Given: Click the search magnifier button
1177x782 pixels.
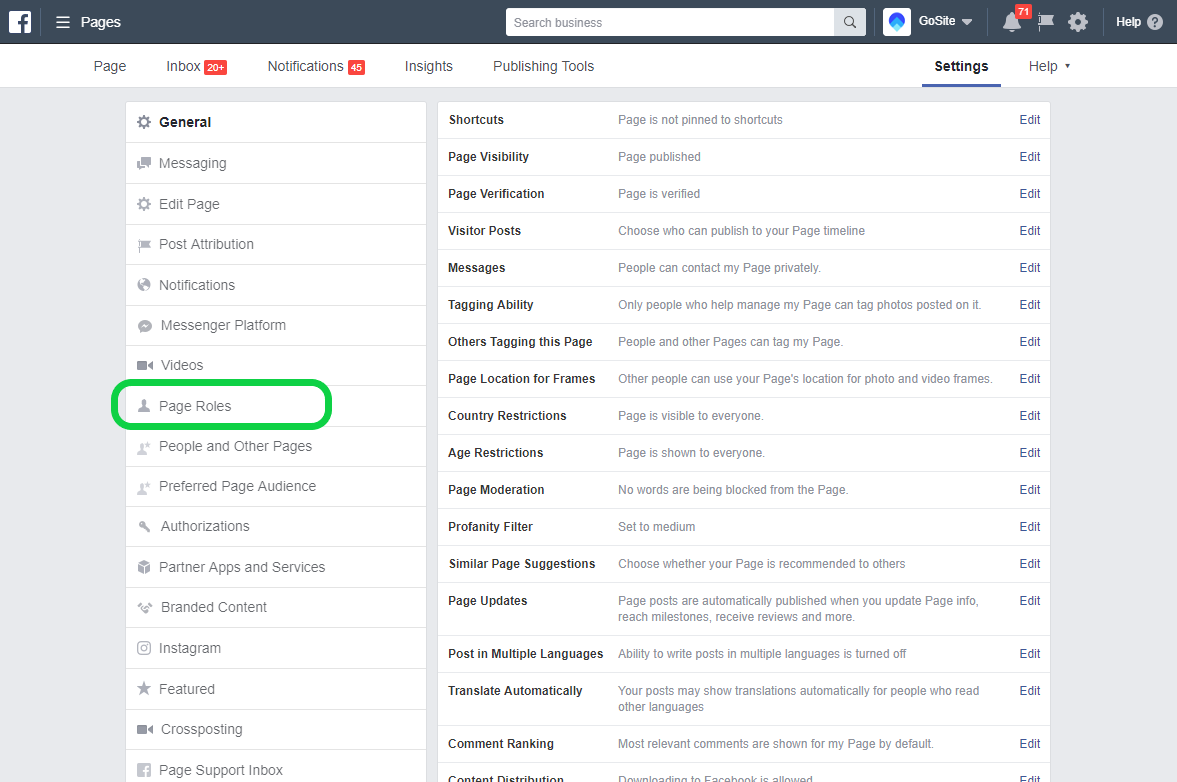Looking at the screenshot, I should tap(850, 23).
